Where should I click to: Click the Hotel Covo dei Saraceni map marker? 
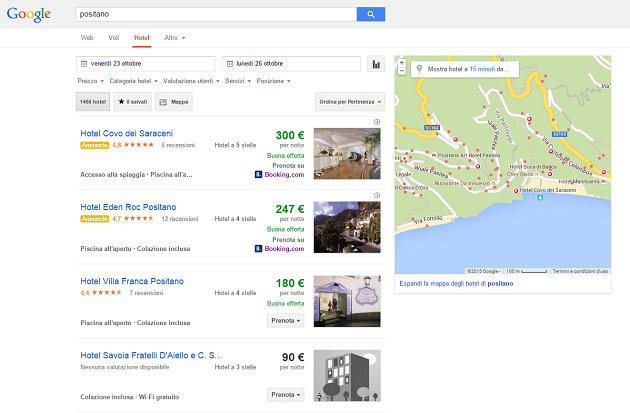point(516,191)
